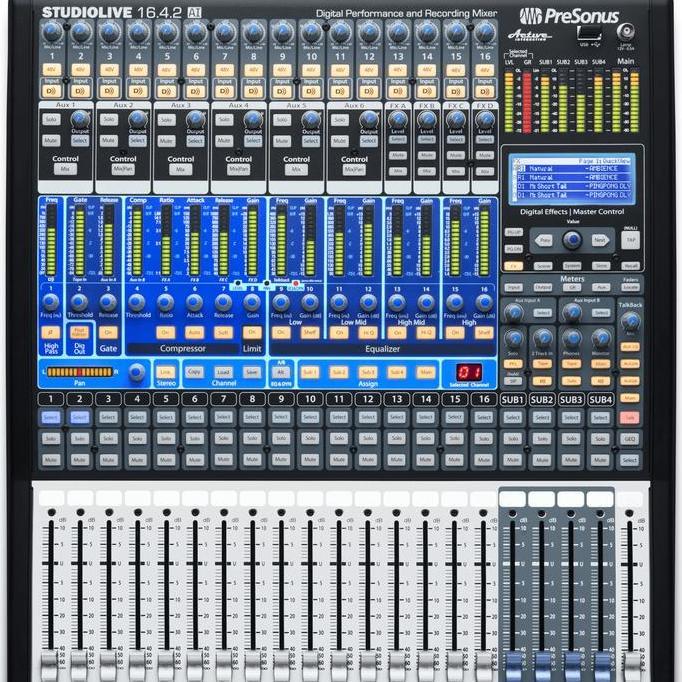The image size is (682, 682).
Task: Click the channel 1 fader
Action: click(x=51, y=665)
